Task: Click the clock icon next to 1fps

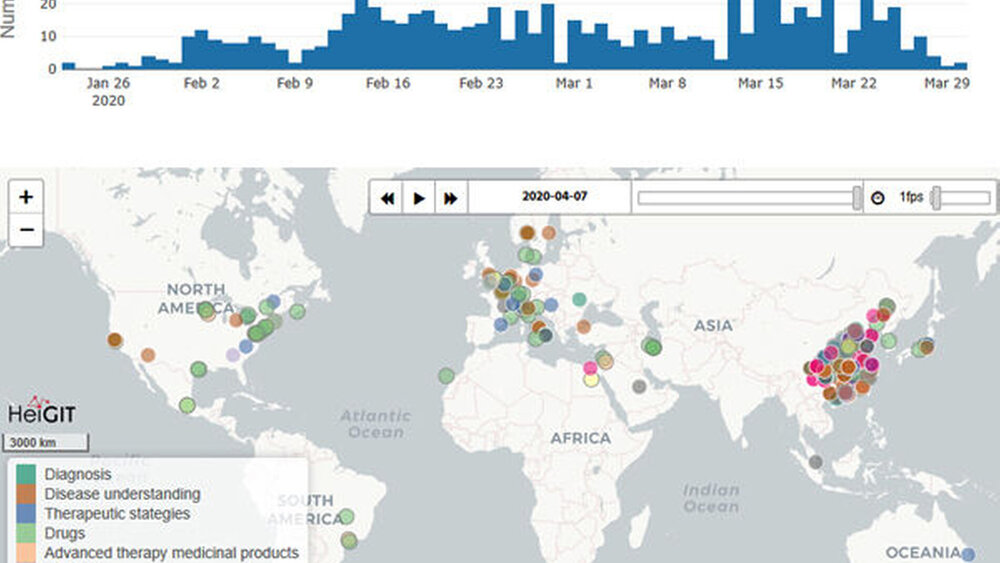Action: (x=877, y=198)
